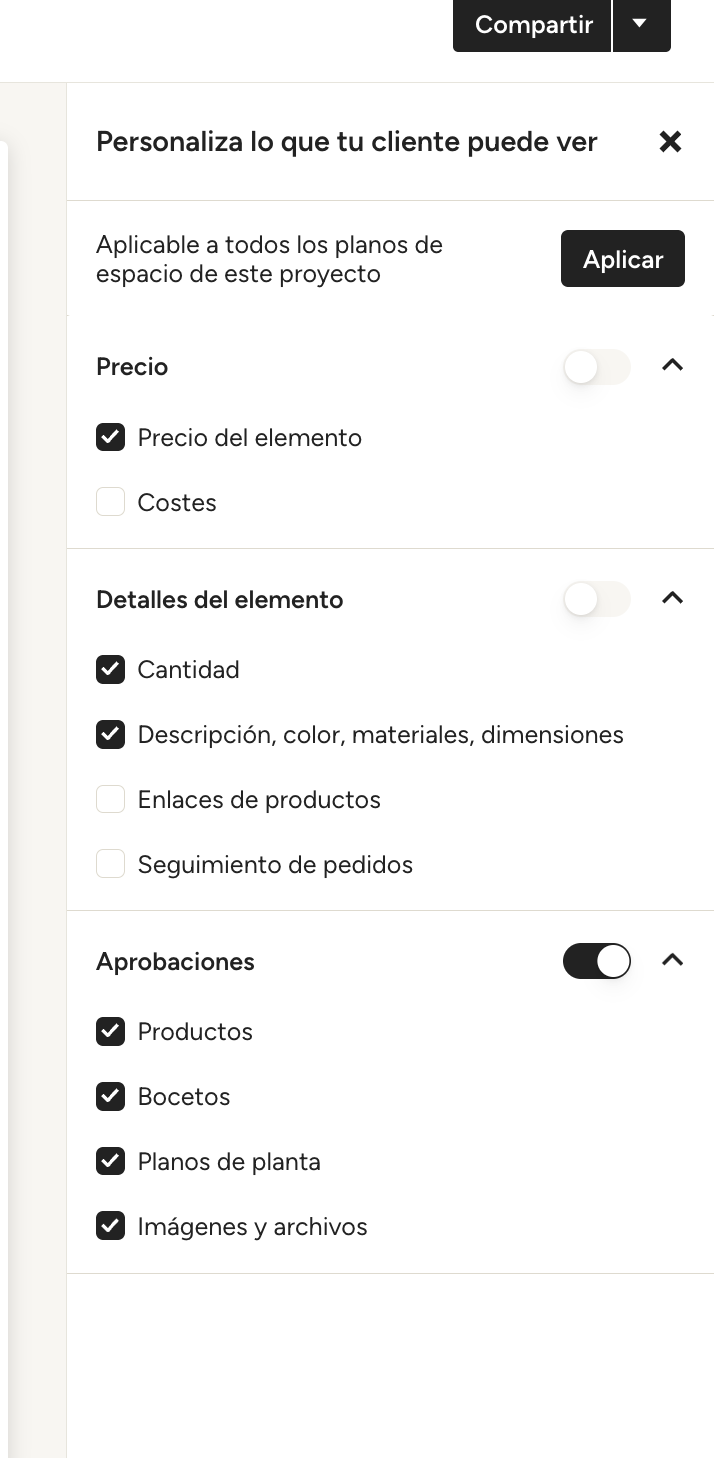Click the Compartir button
The image size is (714, 1458).
(533, 25)
